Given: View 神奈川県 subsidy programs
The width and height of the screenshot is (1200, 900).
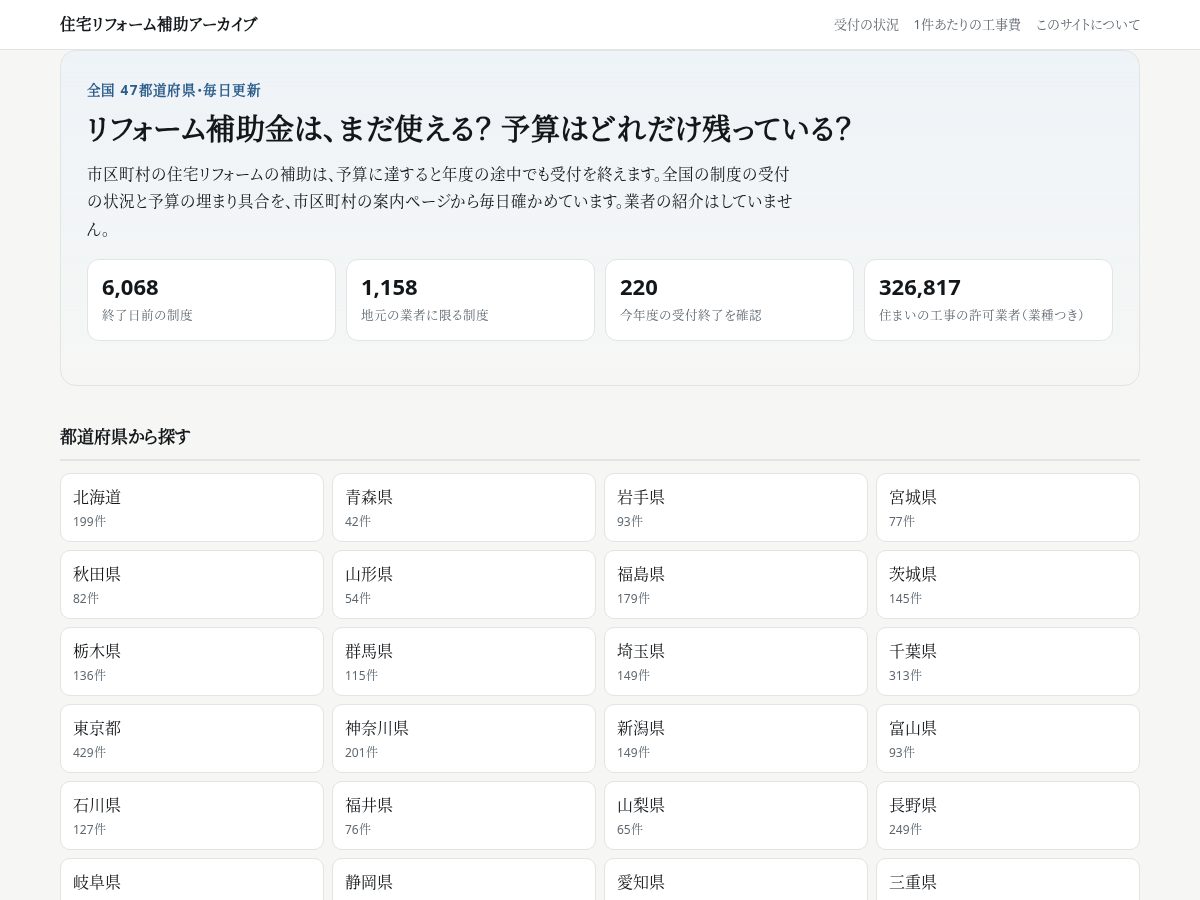Looking at the screenshot, I should (x=464, y=738).
